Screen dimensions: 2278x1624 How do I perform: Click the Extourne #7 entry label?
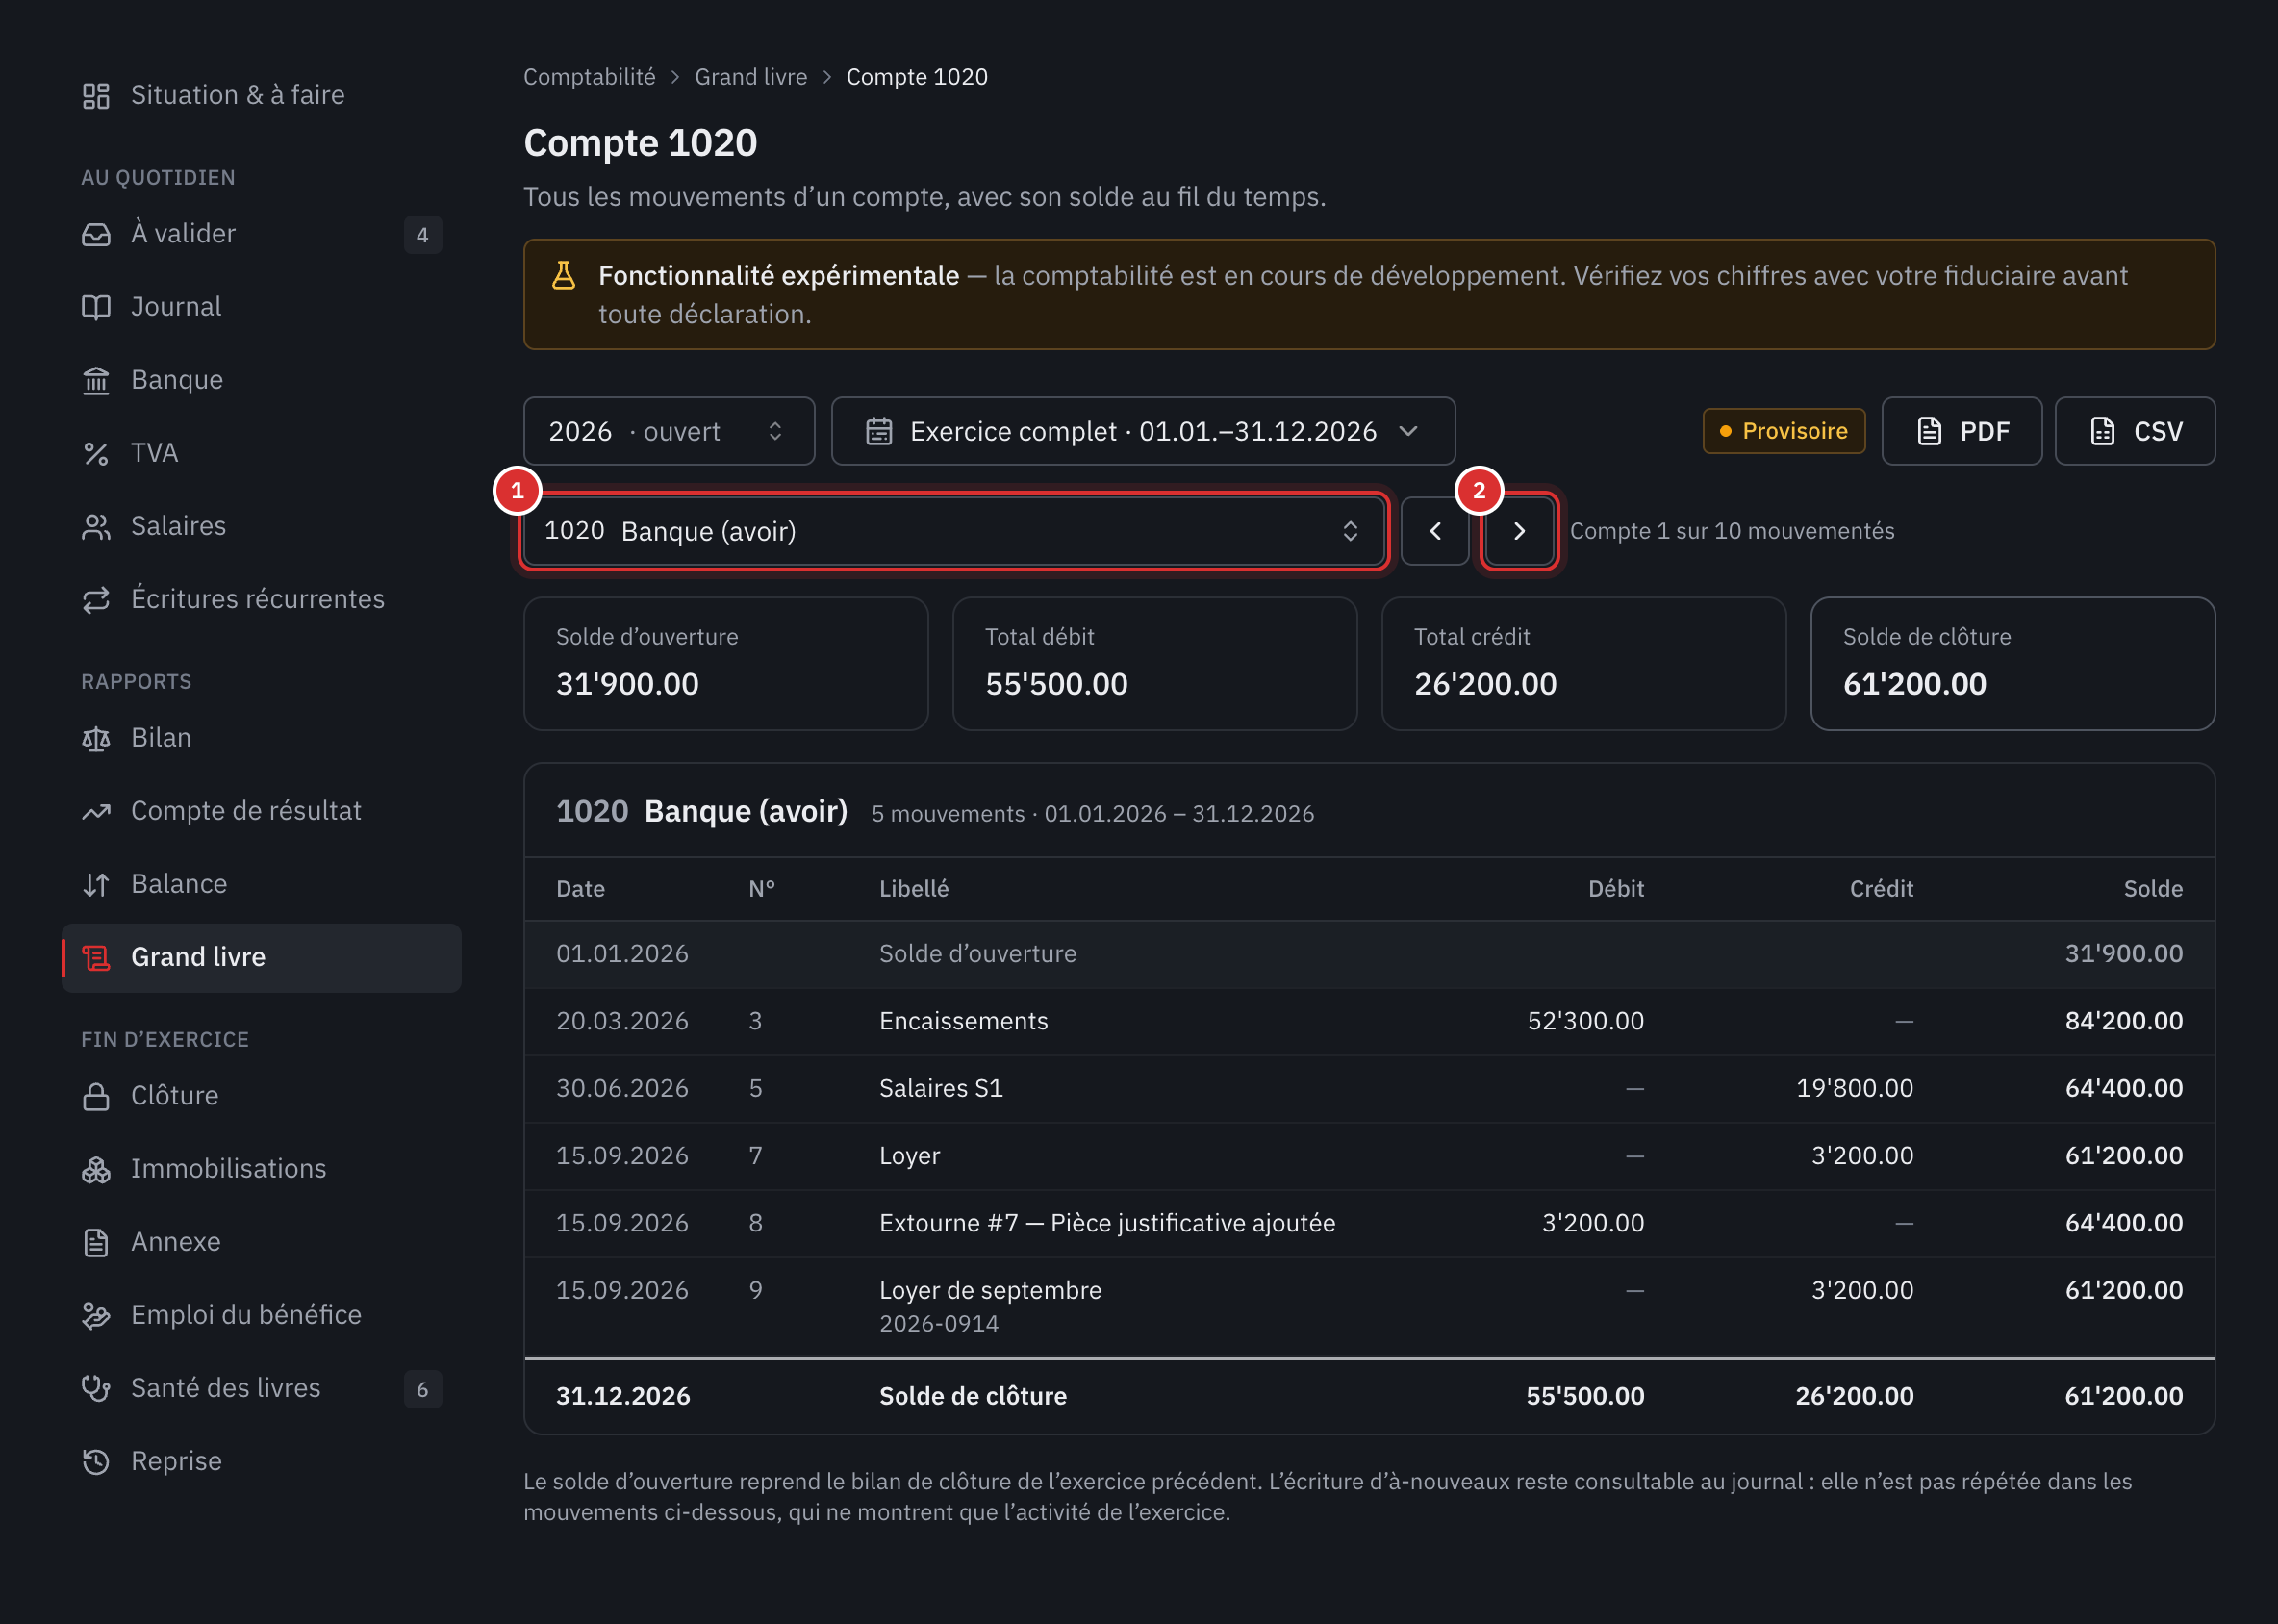(1107, 1223)
